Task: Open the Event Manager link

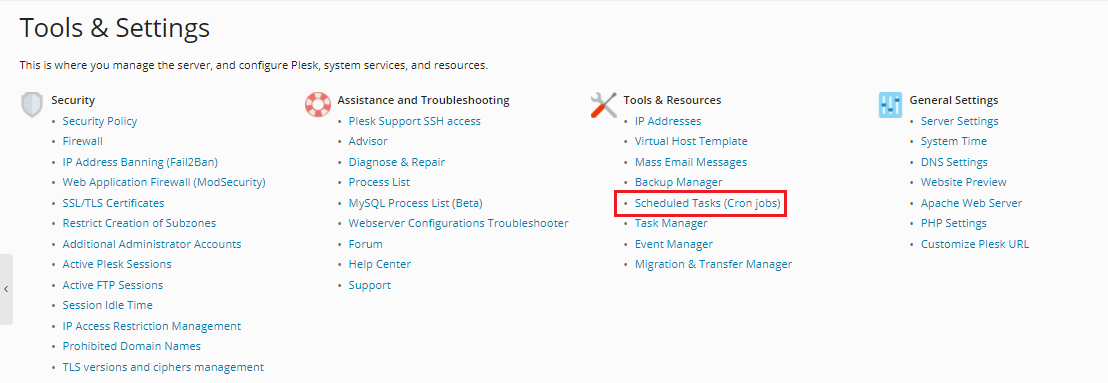Action: point(673,244)
